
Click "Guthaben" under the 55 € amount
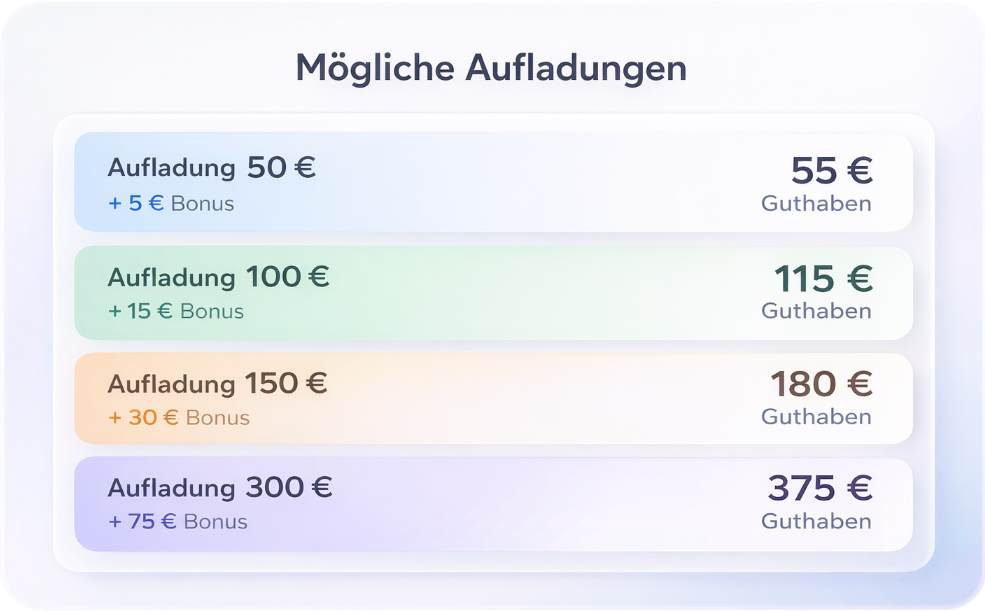(x=816, y=204)
